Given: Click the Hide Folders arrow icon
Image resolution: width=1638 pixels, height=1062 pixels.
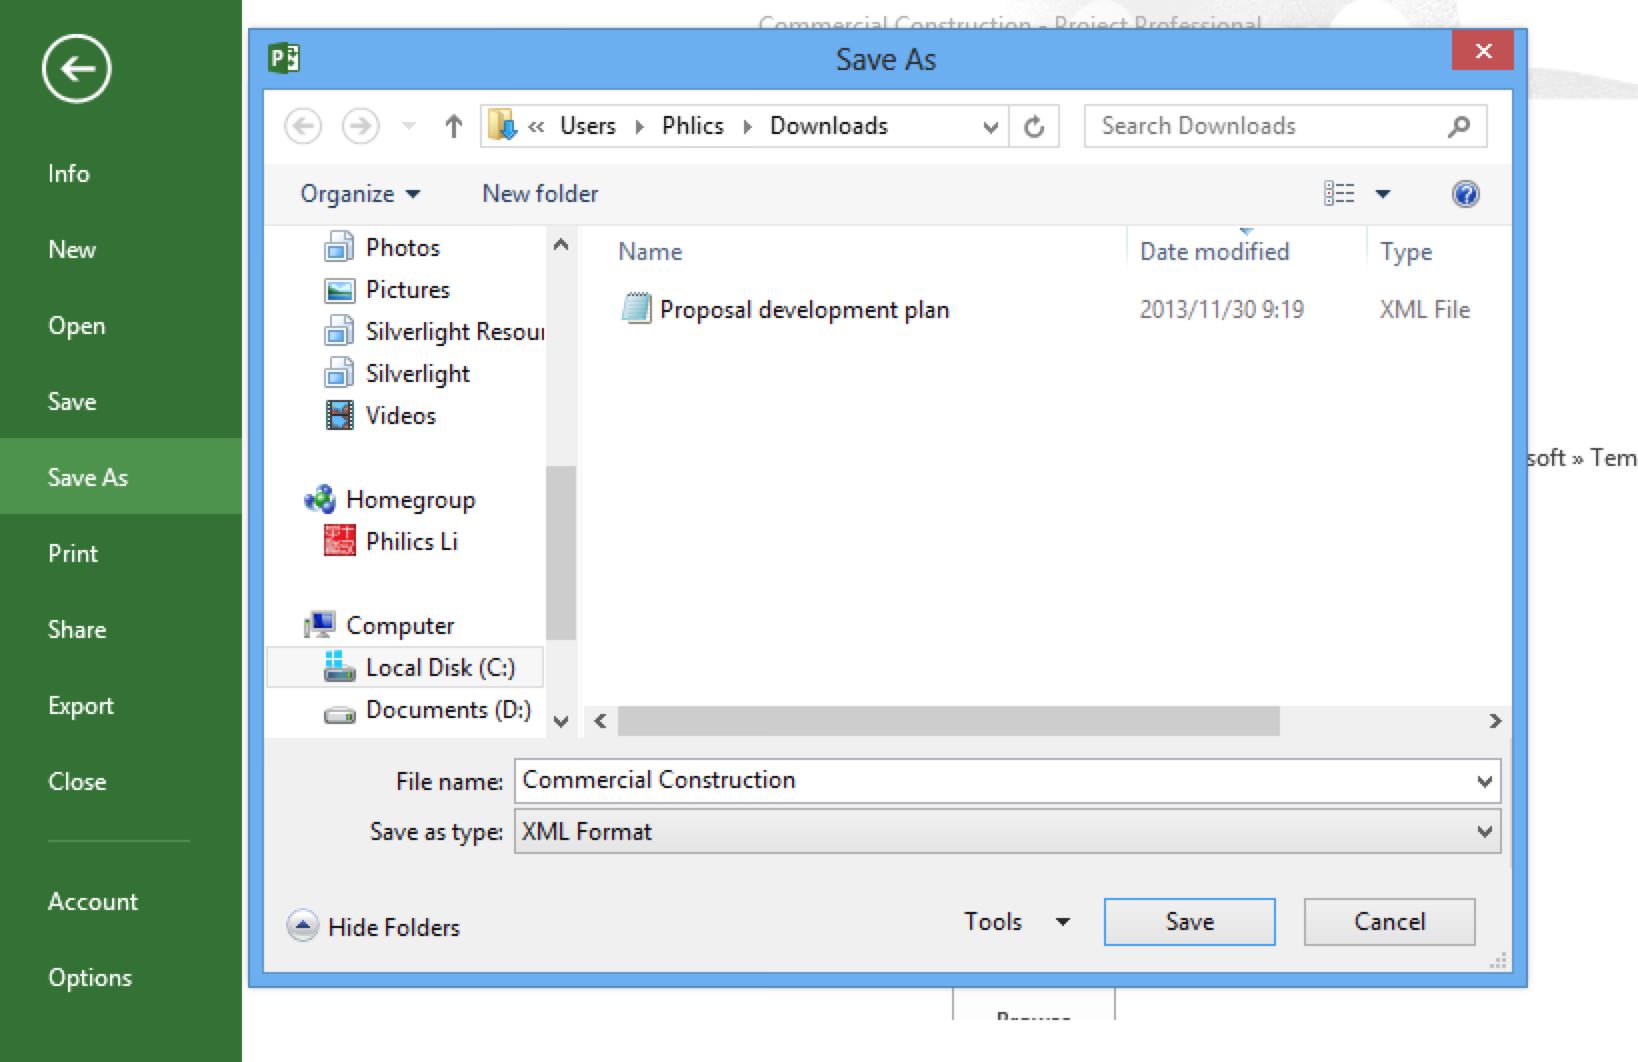Looking at the screenshot, I should click(302, 926).
